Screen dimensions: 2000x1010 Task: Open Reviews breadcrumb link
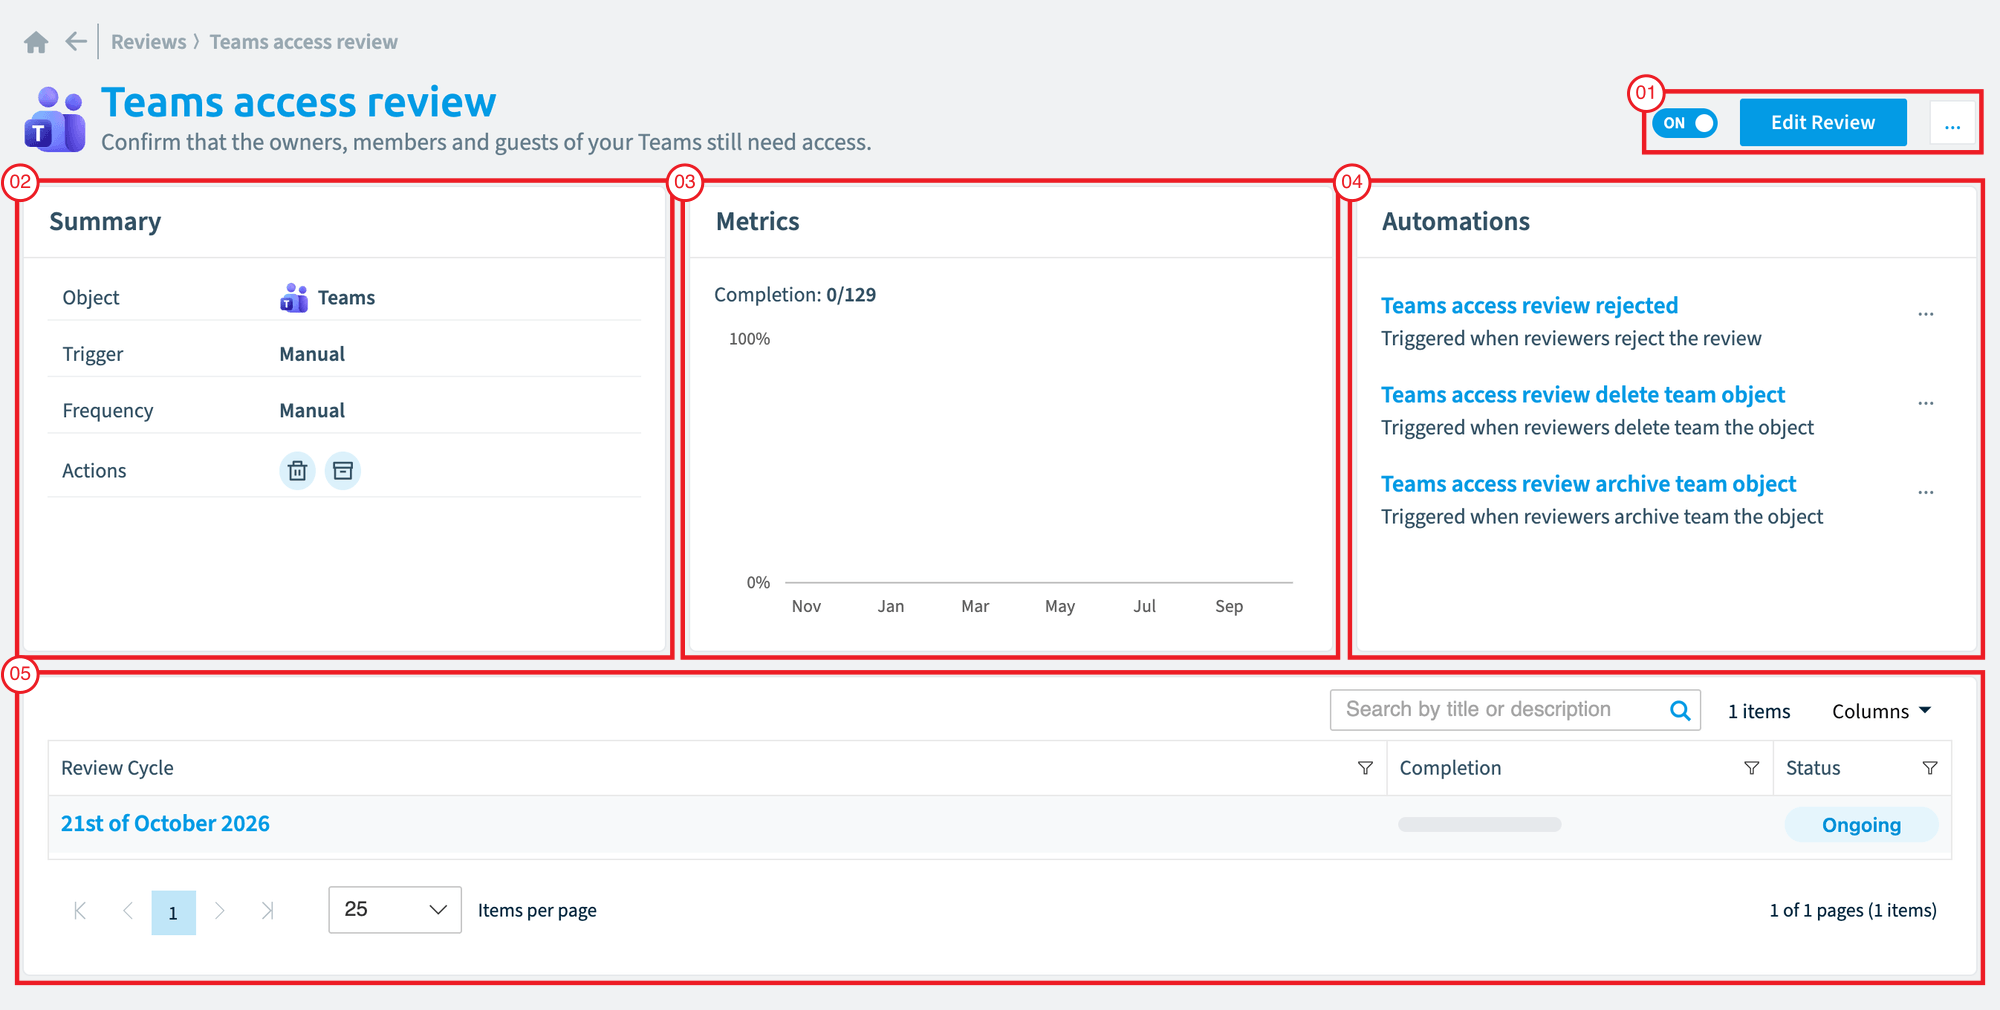(148, 42)
